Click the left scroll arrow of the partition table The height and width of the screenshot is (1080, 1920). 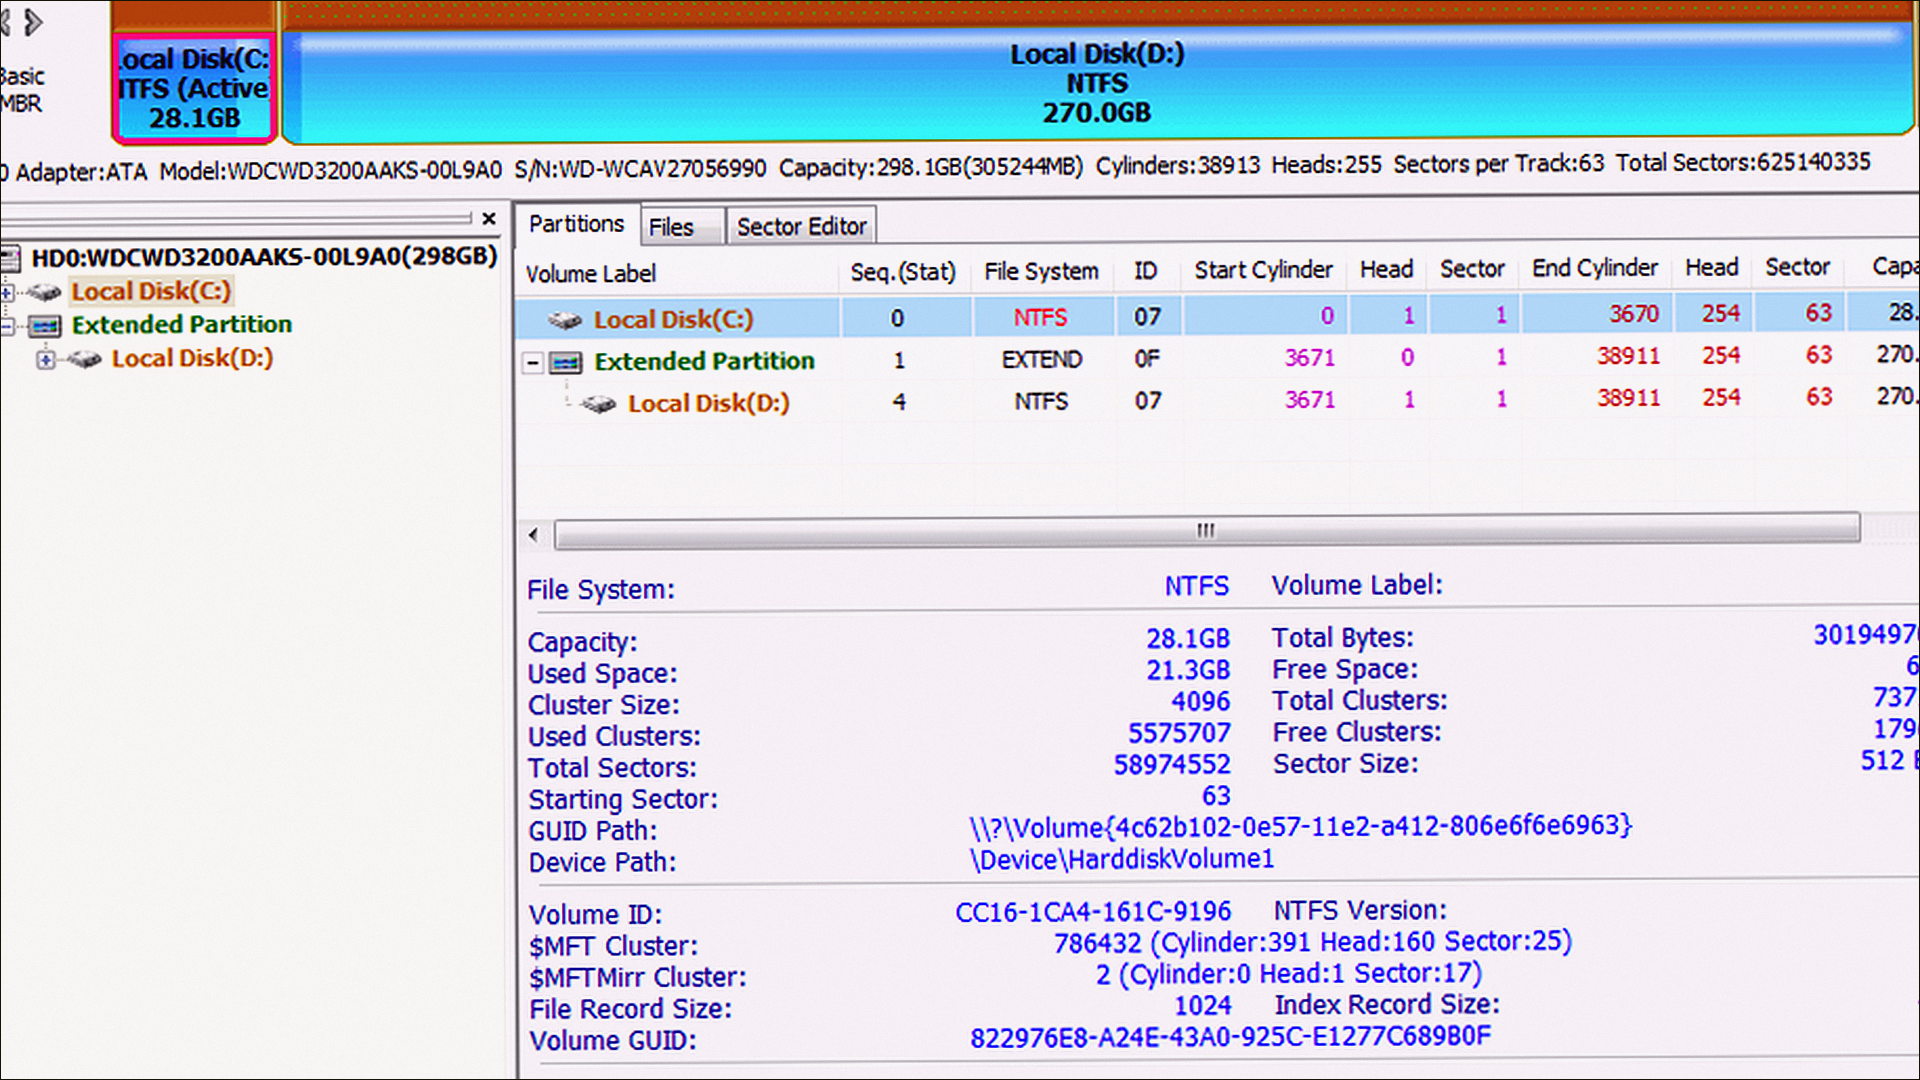pyautogui.click(x=534, y=535)
